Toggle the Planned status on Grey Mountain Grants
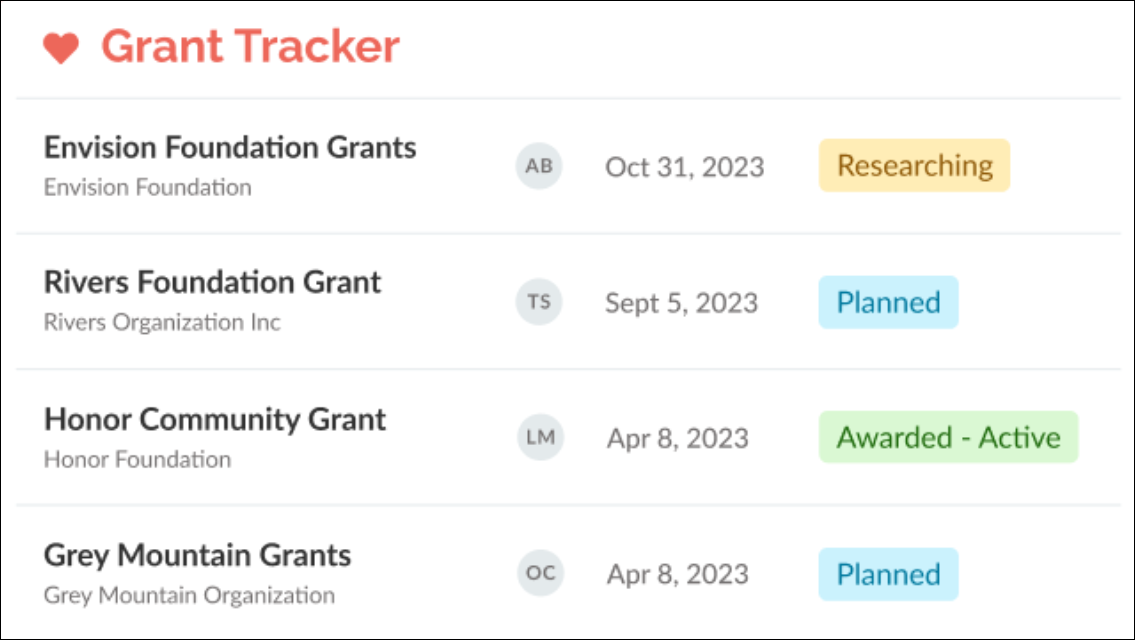The image size is (1135, 640). coord(888,574)
